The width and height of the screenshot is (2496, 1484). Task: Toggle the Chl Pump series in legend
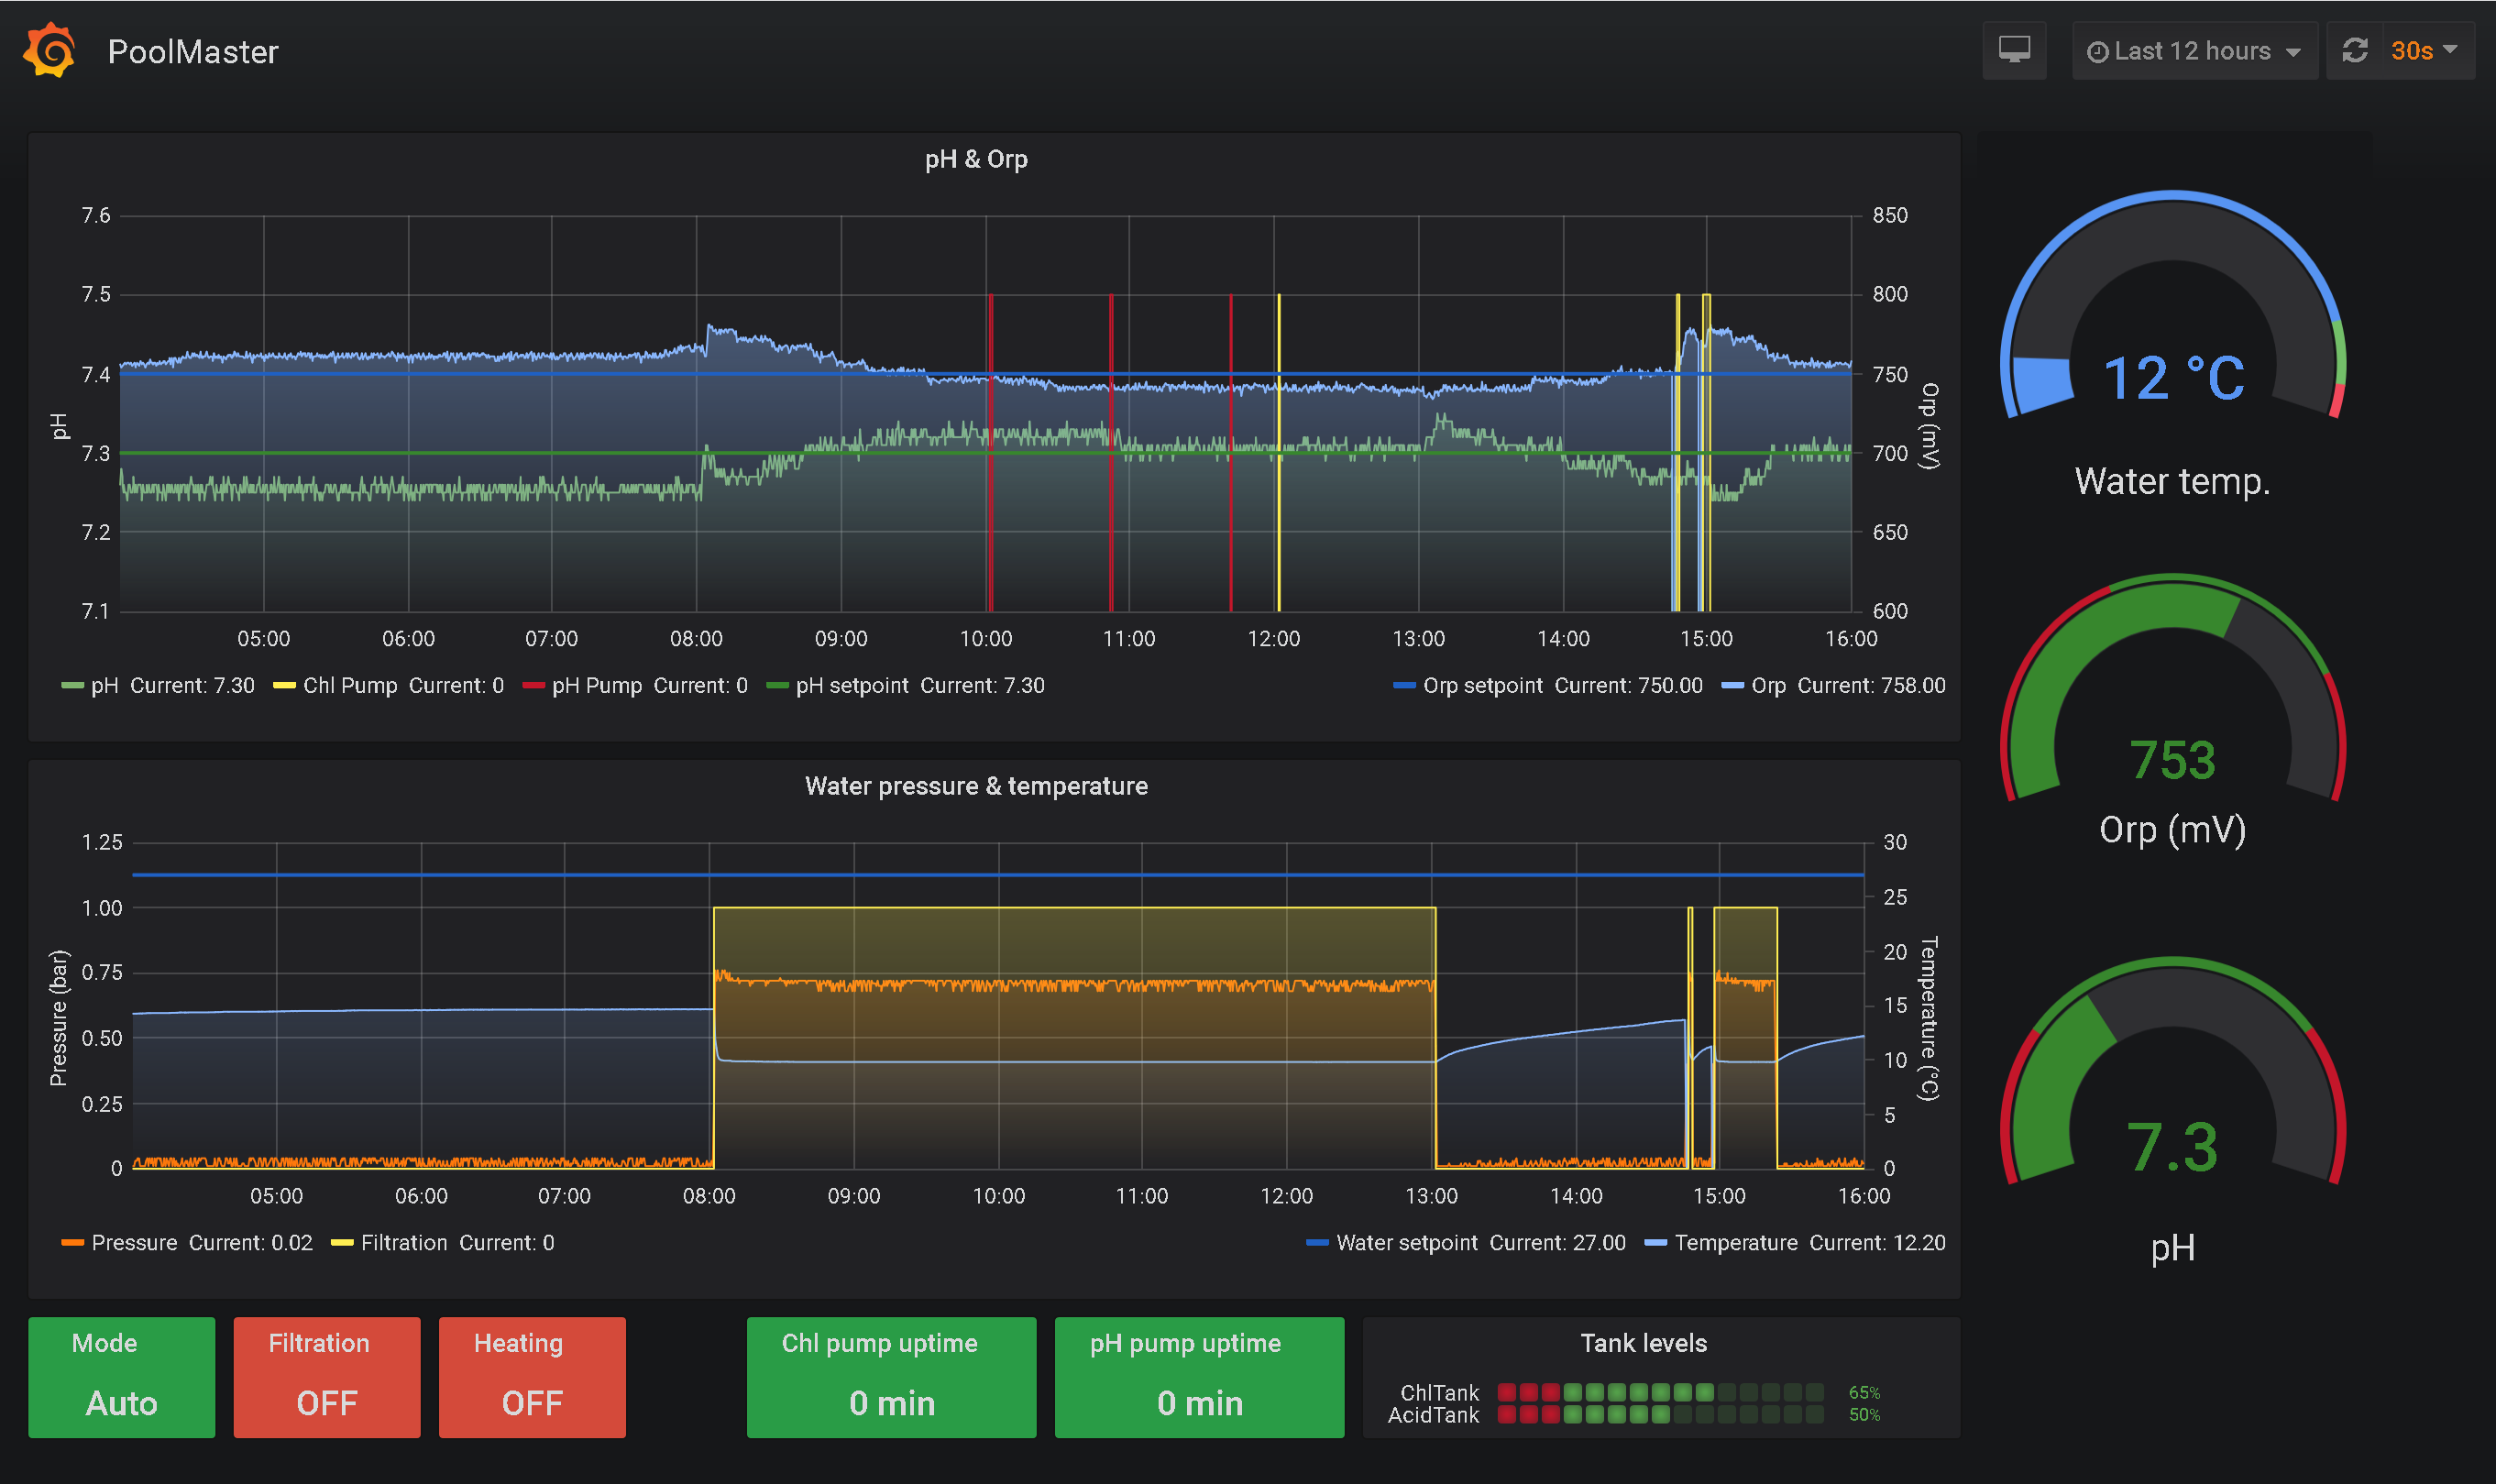coord(350,686)
